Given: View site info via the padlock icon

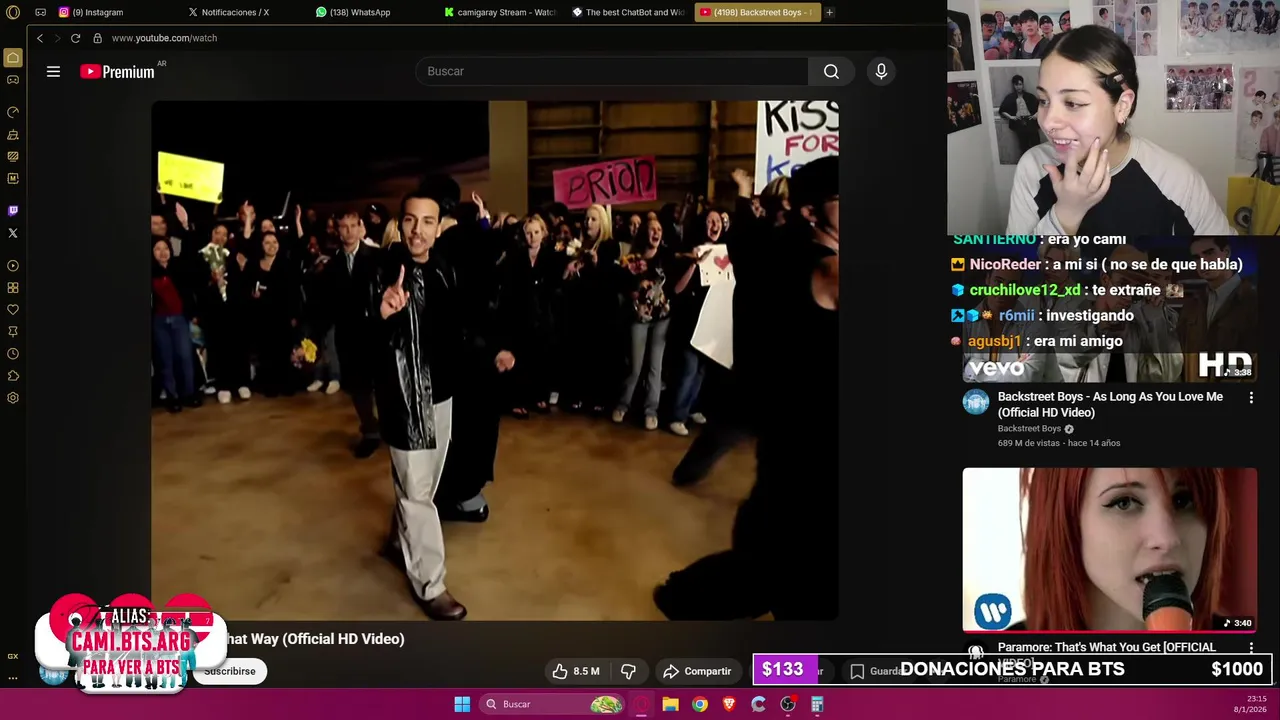Looking at the screenshot, I should pos(97,38).
